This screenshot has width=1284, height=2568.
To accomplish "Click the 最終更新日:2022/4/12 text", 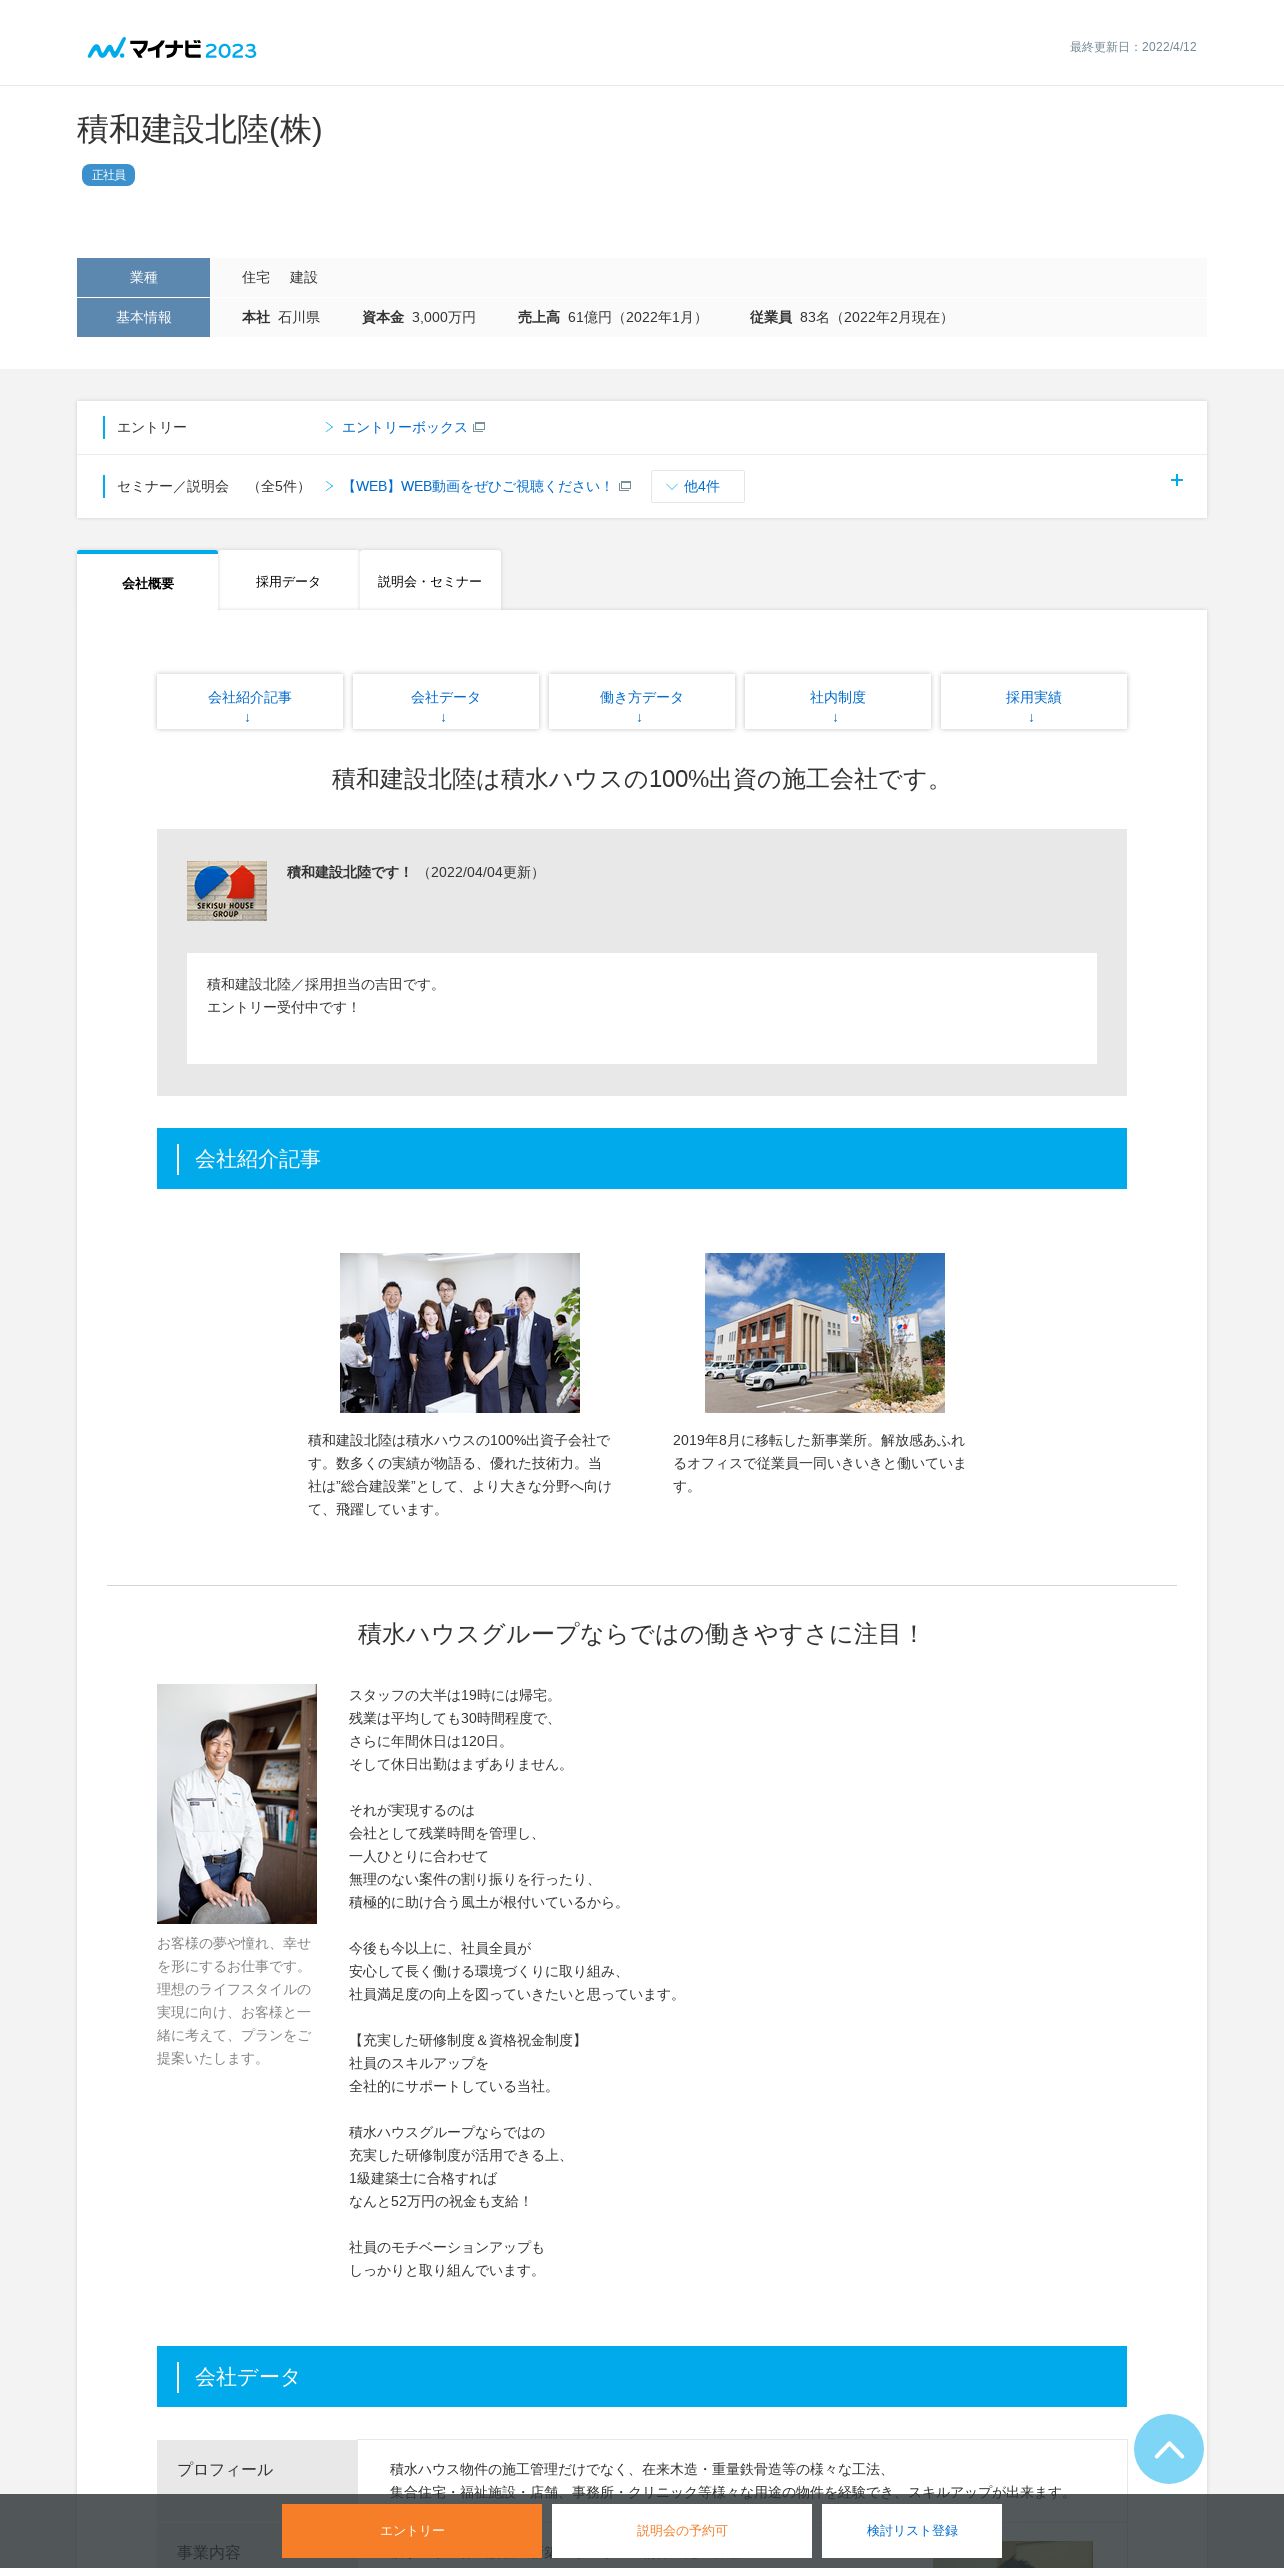I will [x=1133, y=47].
